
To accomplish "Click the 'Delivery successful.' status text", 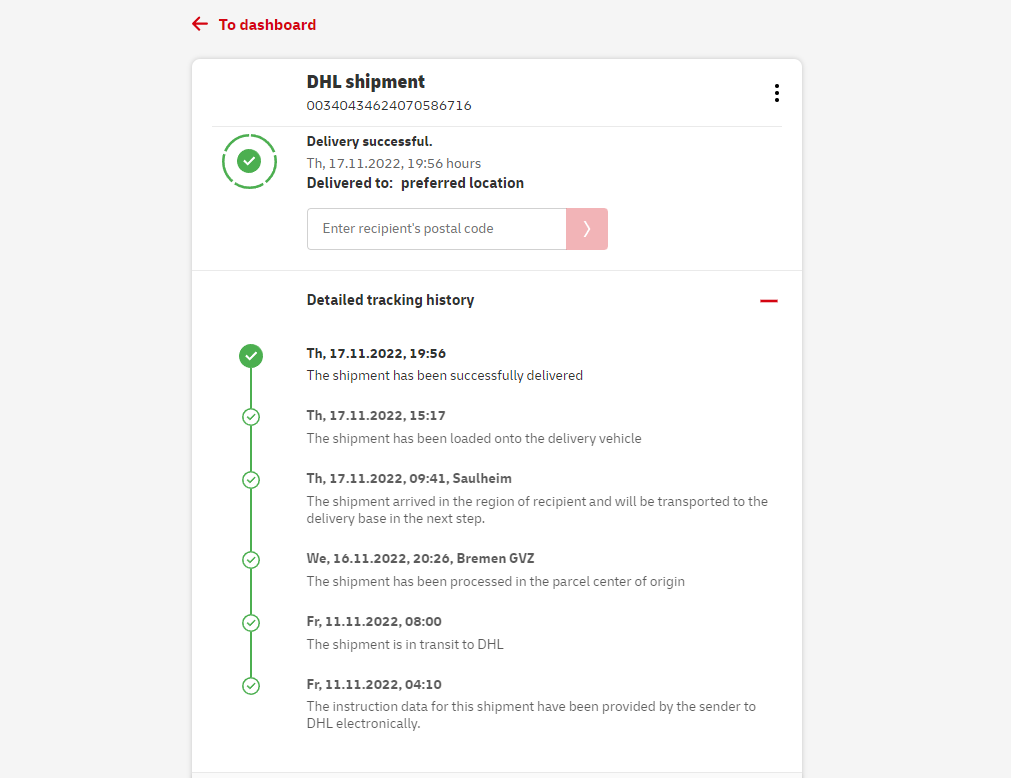I will pyautogui.click(x=369, y=142).
